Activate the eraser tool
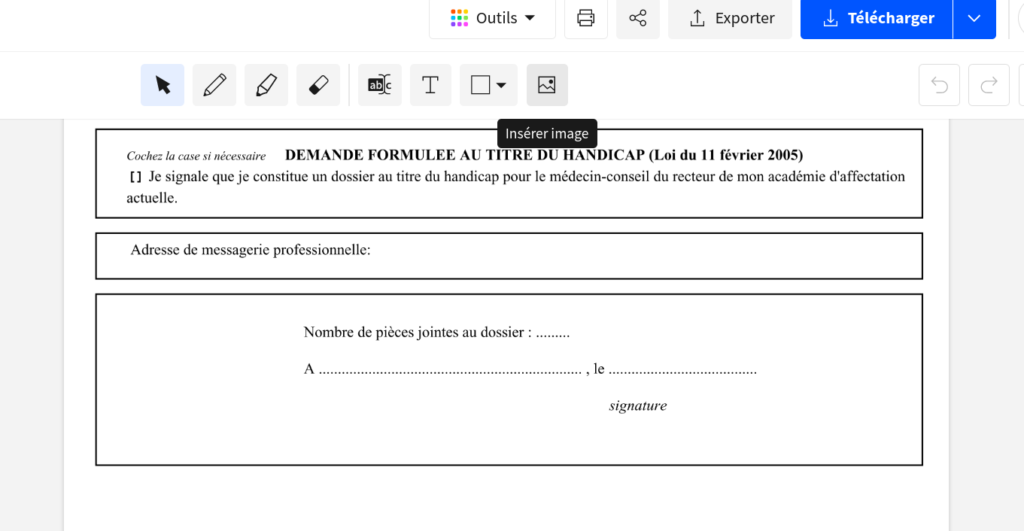Image resolution: width=1024 pixels, height=531 pixels. pyautogui.click(x=318, y=85)
